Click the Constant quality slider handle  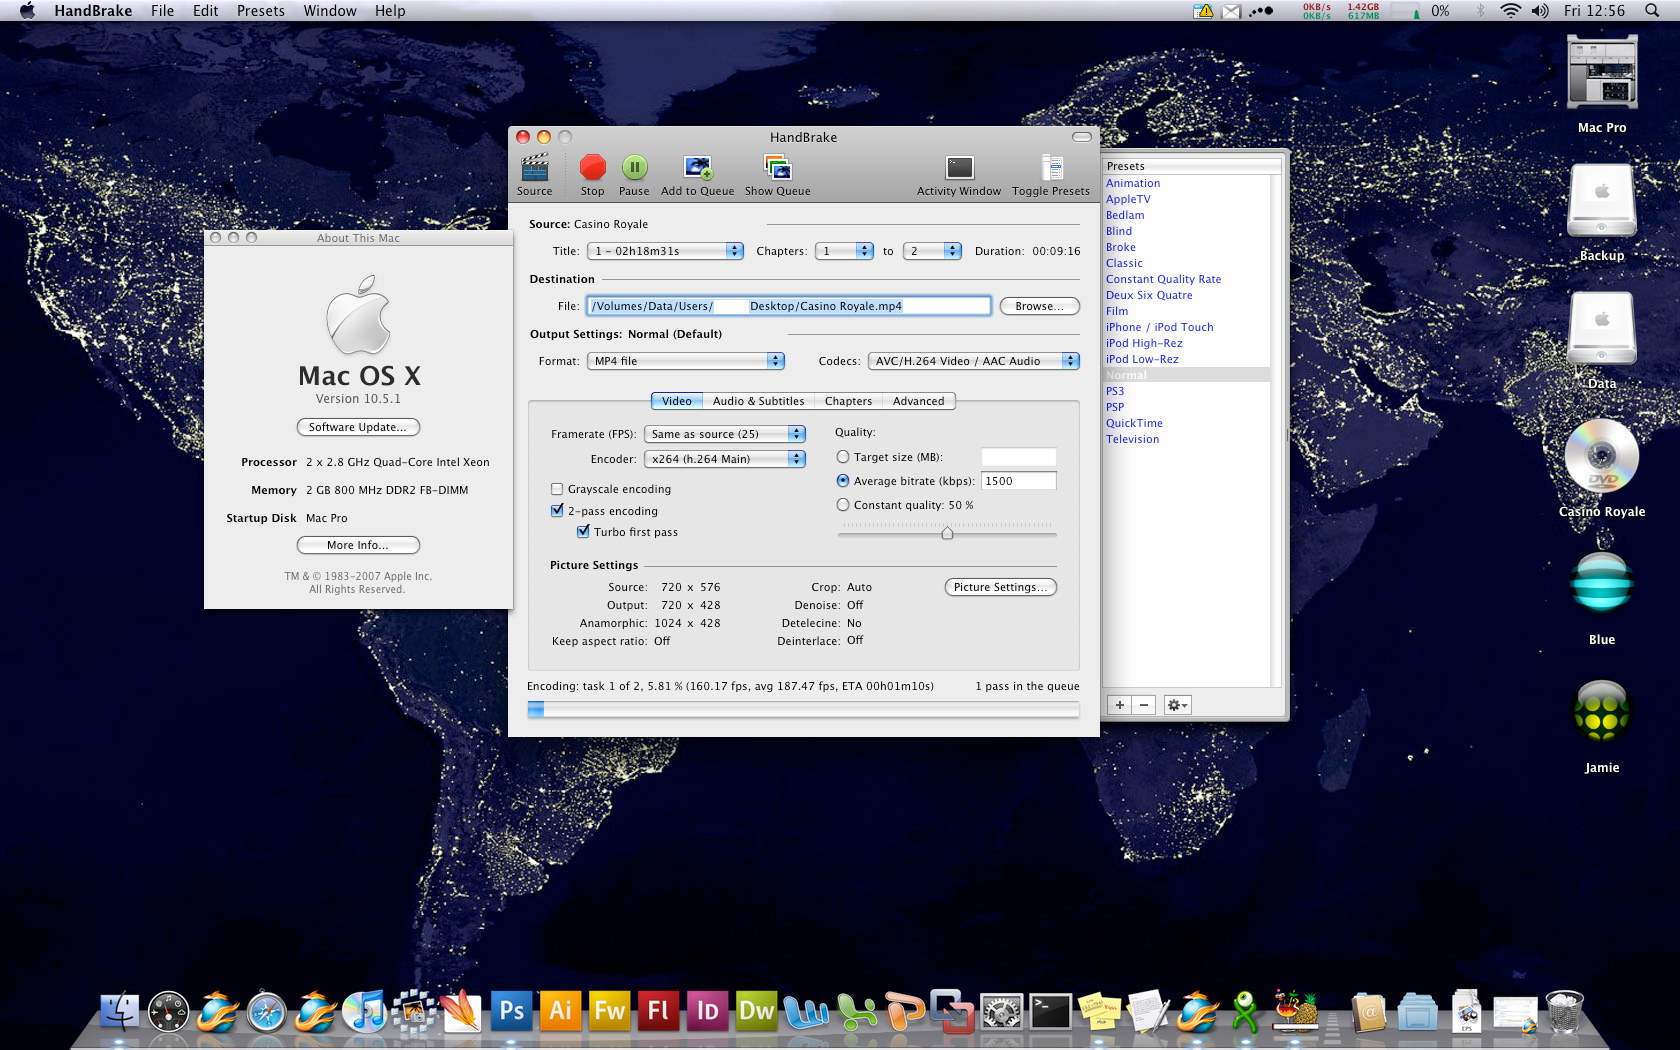pyautogui.click(x=947, y=533)
